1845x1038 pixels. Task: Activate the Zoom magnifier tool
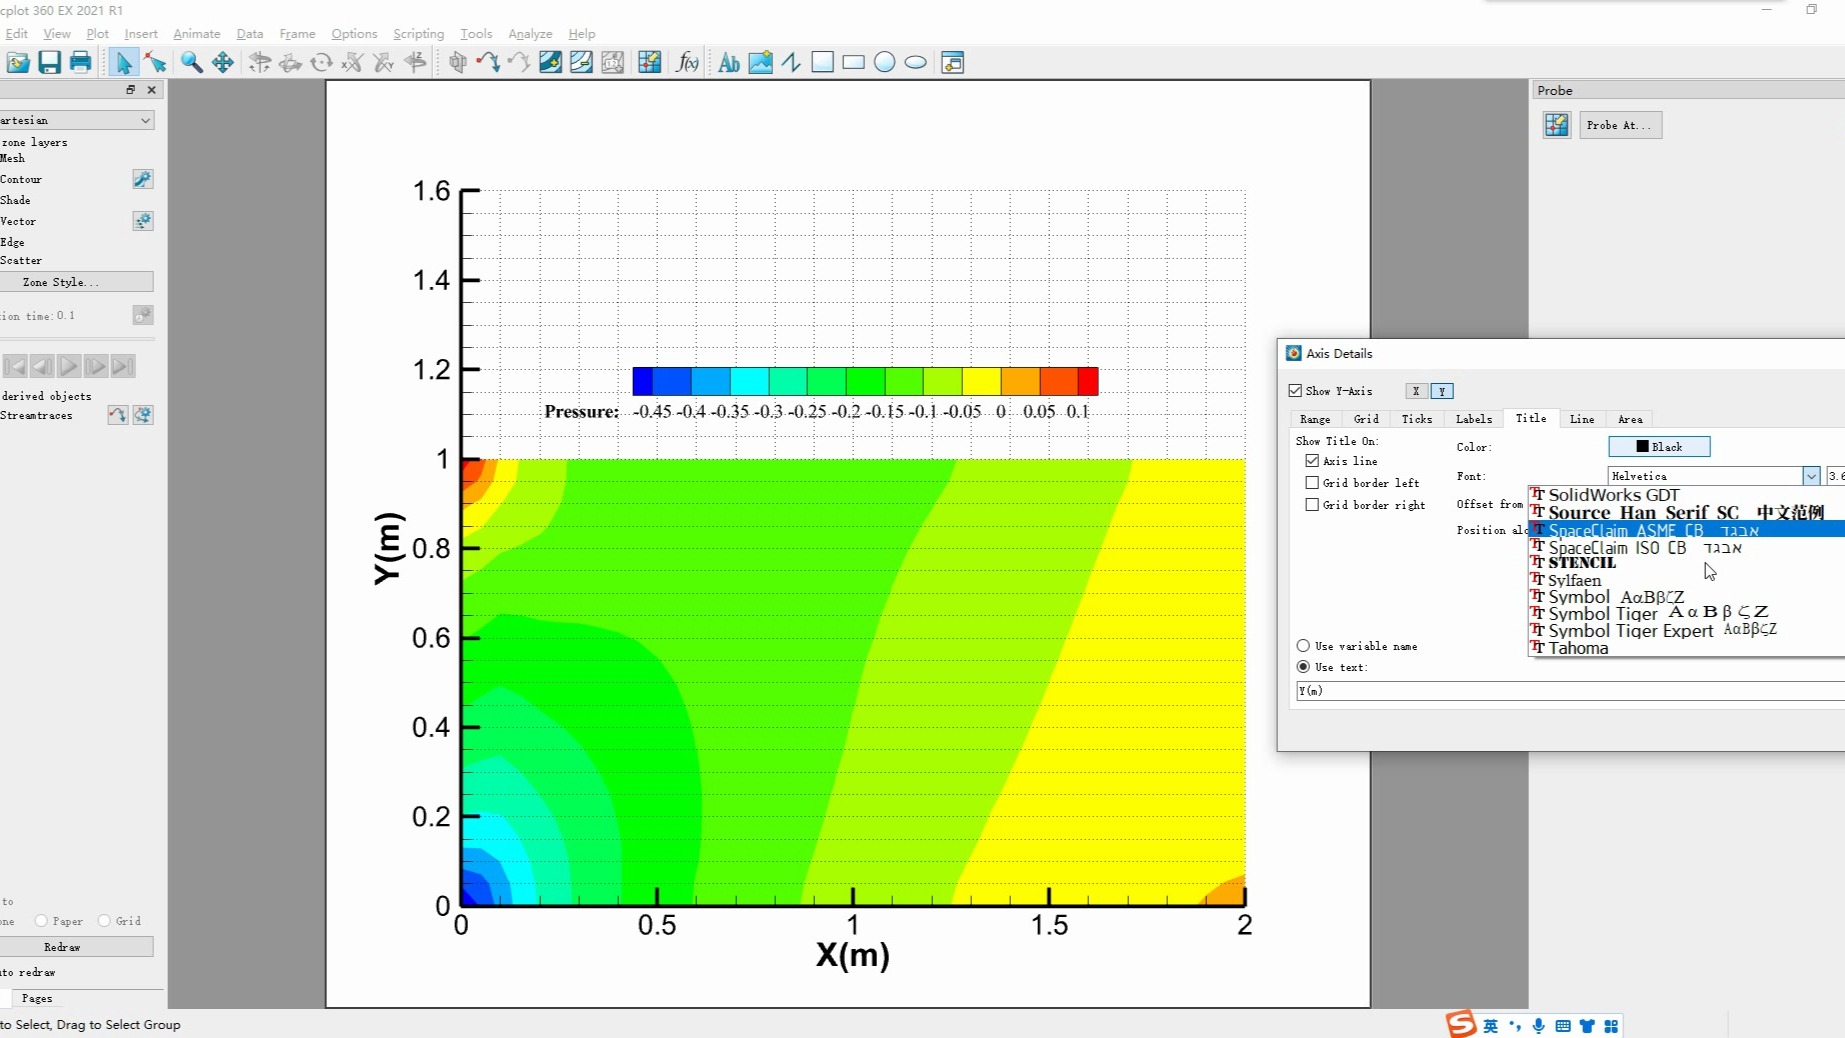(x=191, y=63)
